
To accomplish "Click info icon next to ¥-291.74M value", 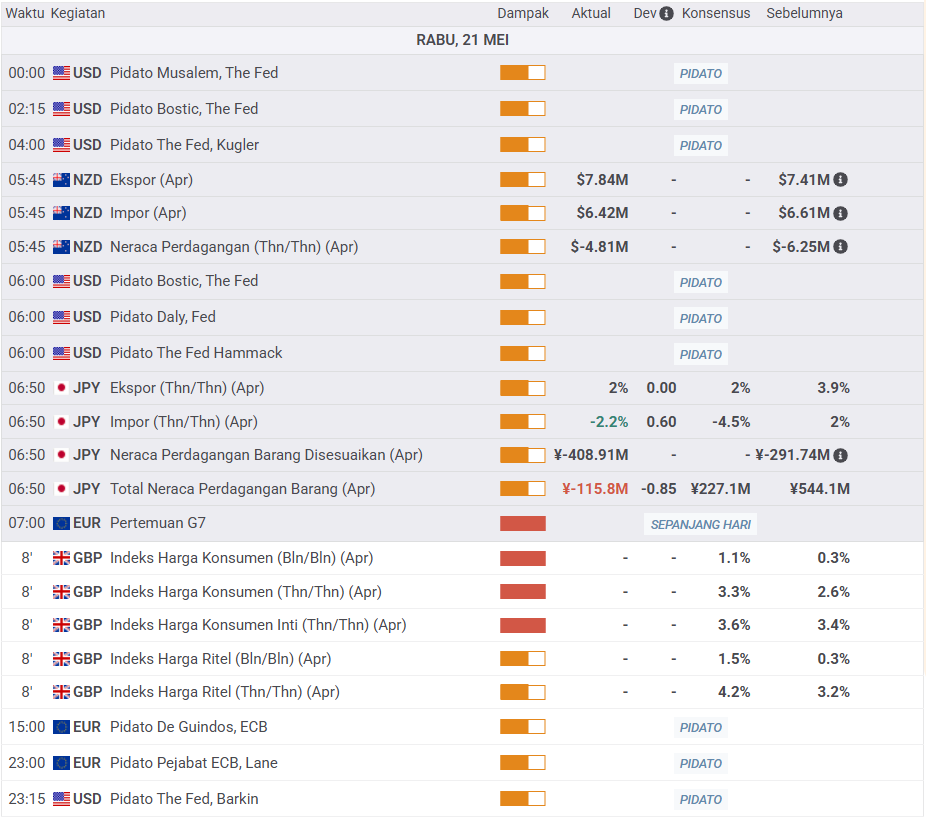I will click(841, 455).
